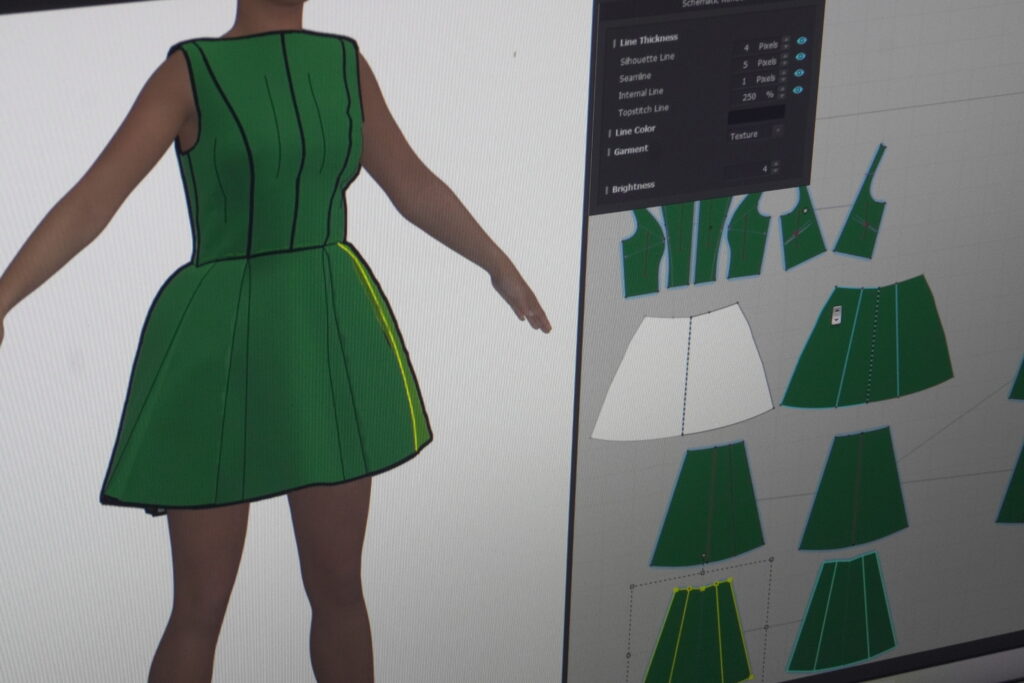Toggle Topstitch Line visibility eye icon
1024x683 pixels.
797,90
